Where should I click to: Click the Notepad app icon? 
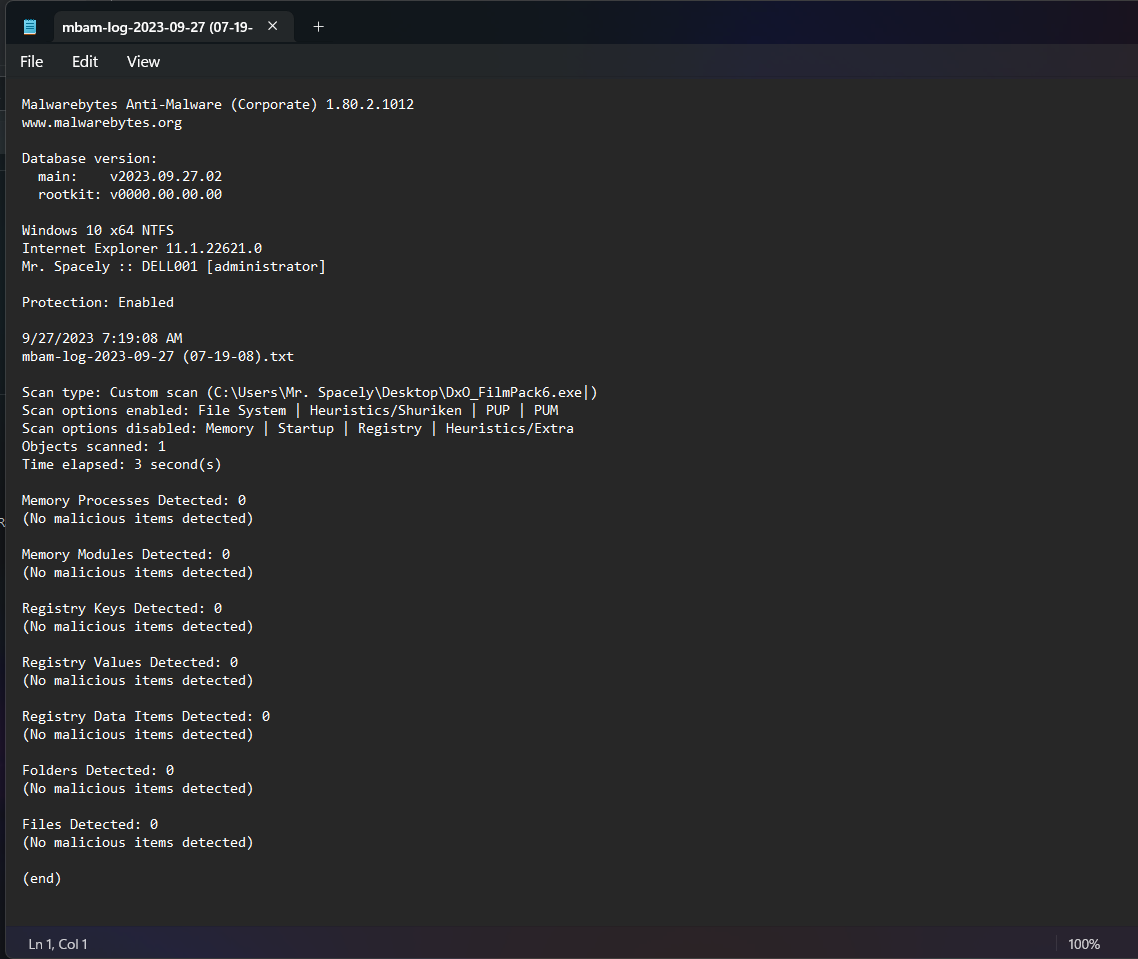tap(30, 27)
